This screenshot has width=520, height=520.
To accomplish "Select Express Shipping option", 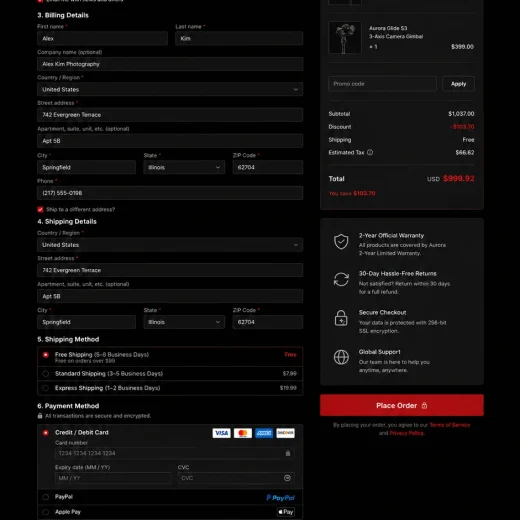I will coord(46,388).
